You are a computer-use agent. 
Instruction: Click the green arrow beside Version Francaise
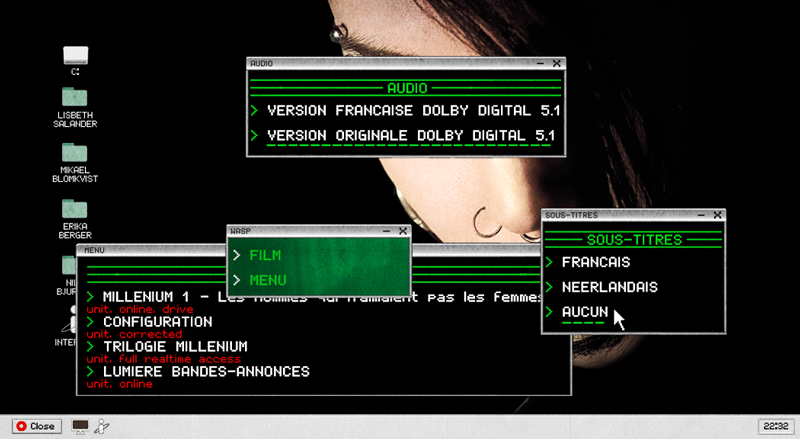(255, 110)
